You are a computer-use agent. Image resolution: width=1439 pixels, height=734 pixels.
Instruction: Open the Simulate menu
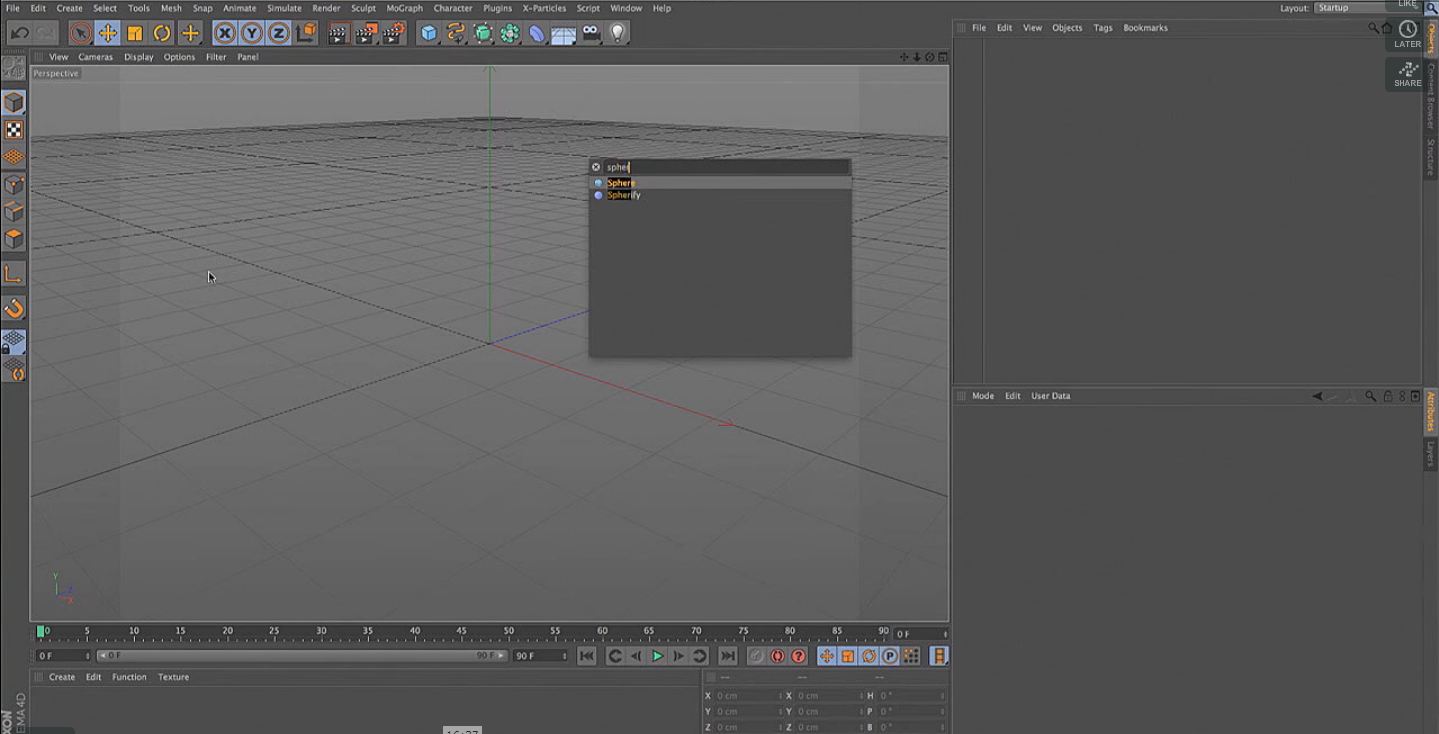click(284, 8)
